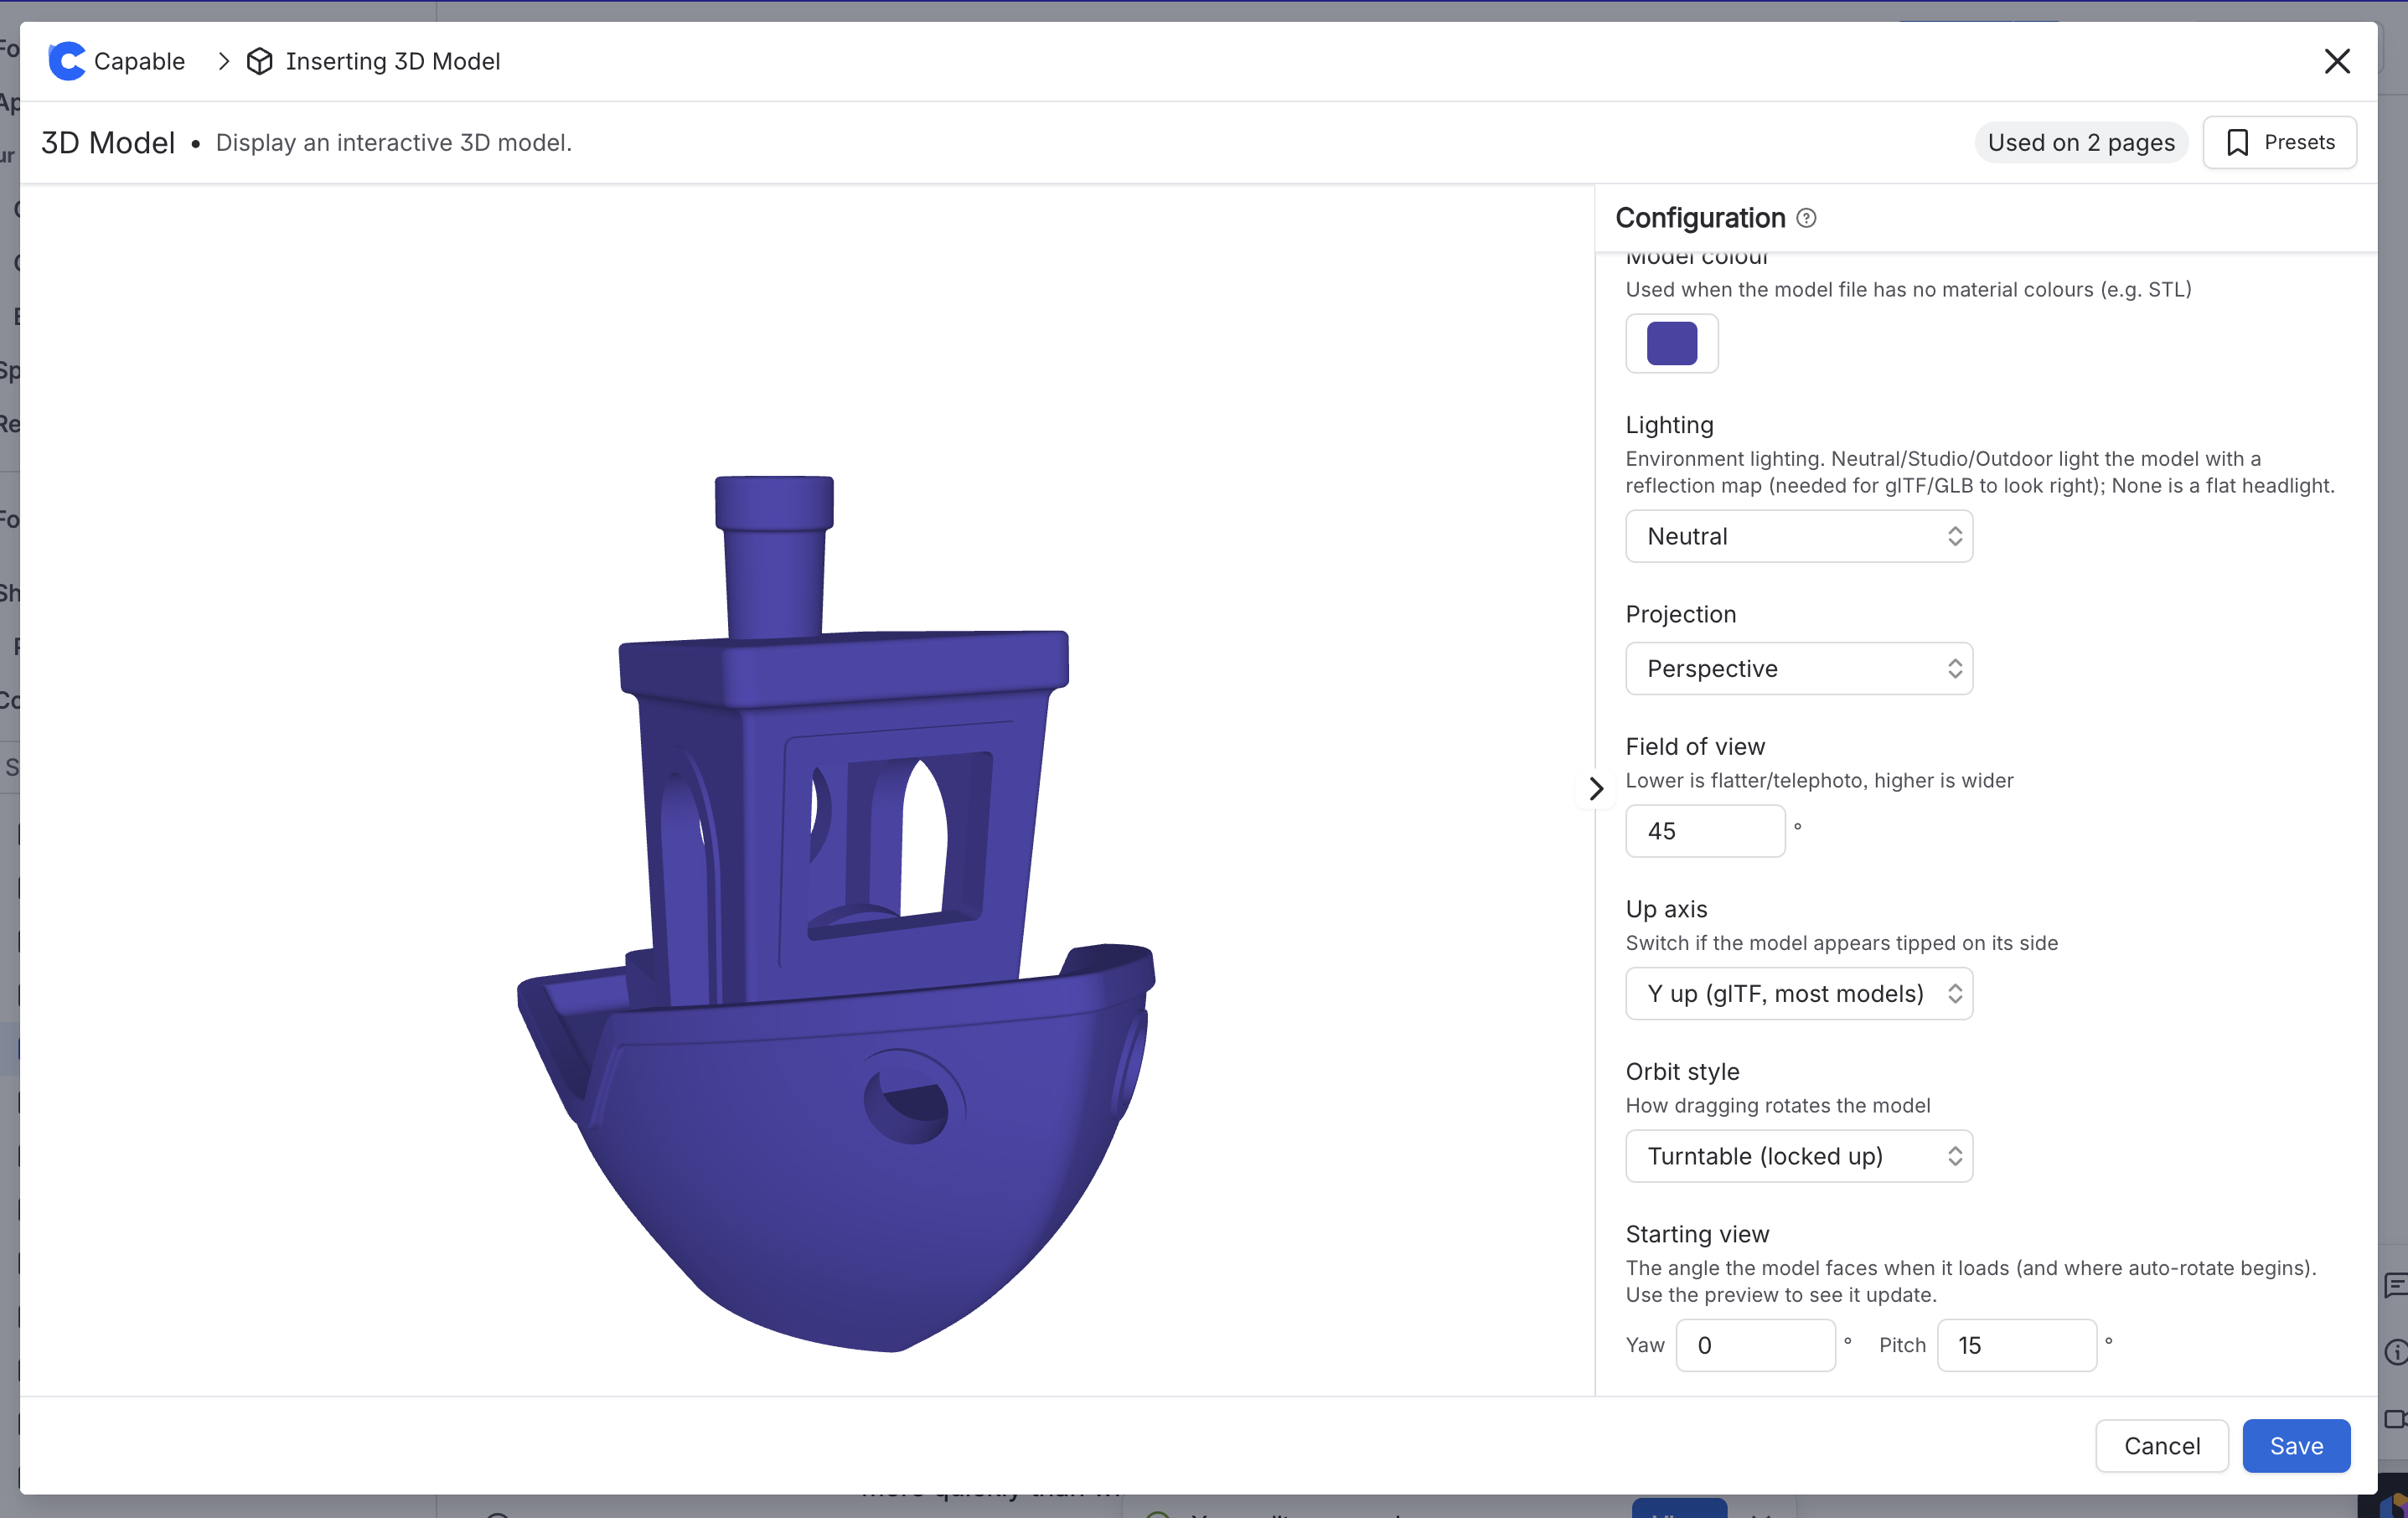Image resolution: width=2408 pixels, height=1518 pixels.
Task: Click the Pitch input field
Action: [x=2017, y=1345]
